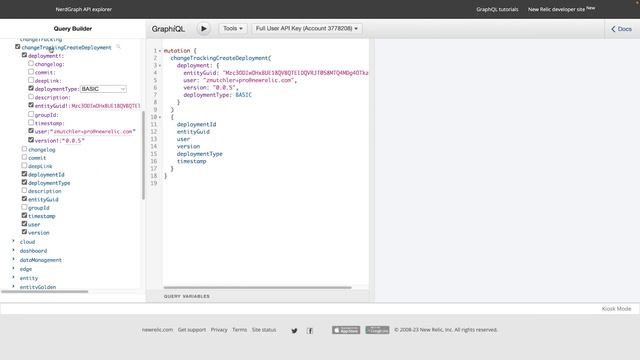
Task: Click the Facebook icon in footer
Action: [x=310, y=331]
